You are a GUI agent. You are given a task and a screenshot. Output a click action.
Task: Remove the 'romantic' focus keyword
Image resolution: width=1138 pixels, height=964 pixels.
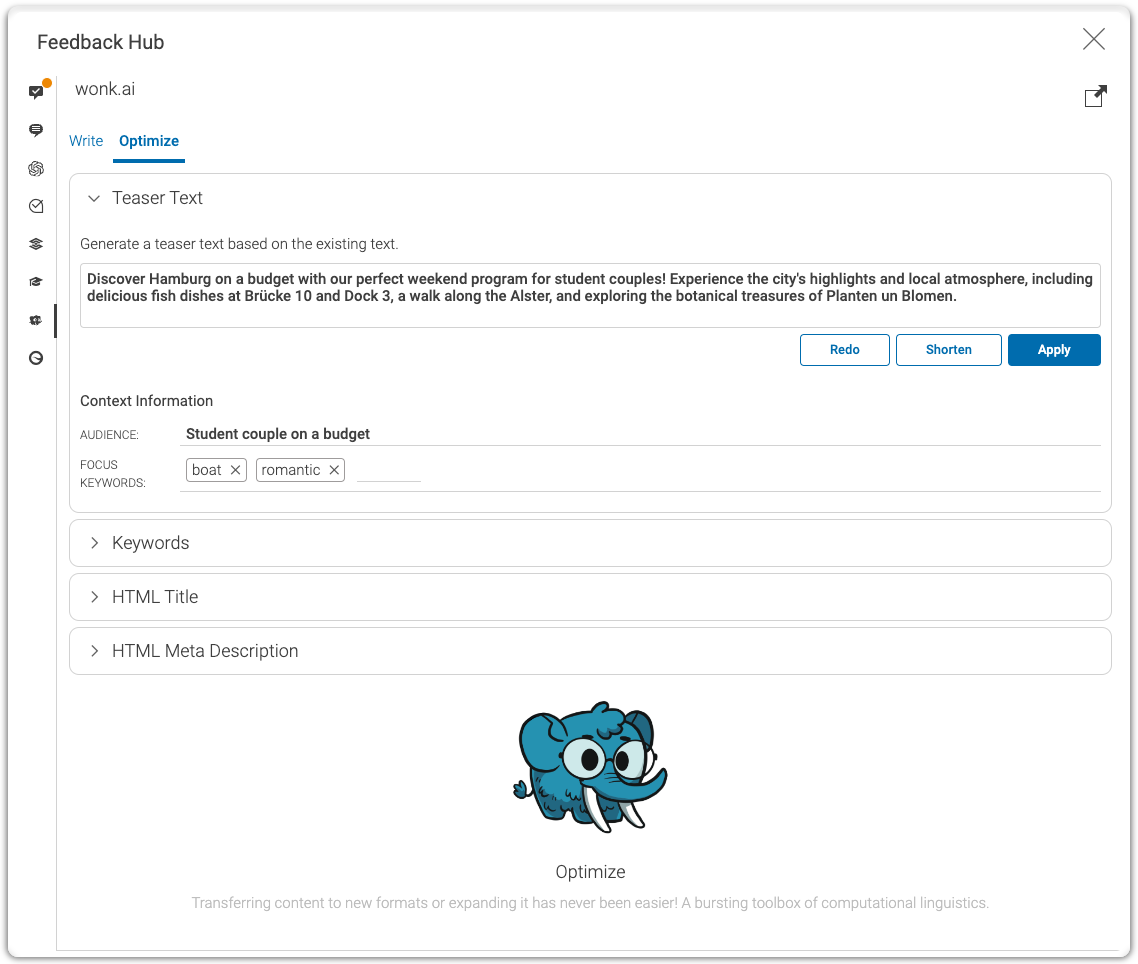pyautogui.click(x=334, y=470)
